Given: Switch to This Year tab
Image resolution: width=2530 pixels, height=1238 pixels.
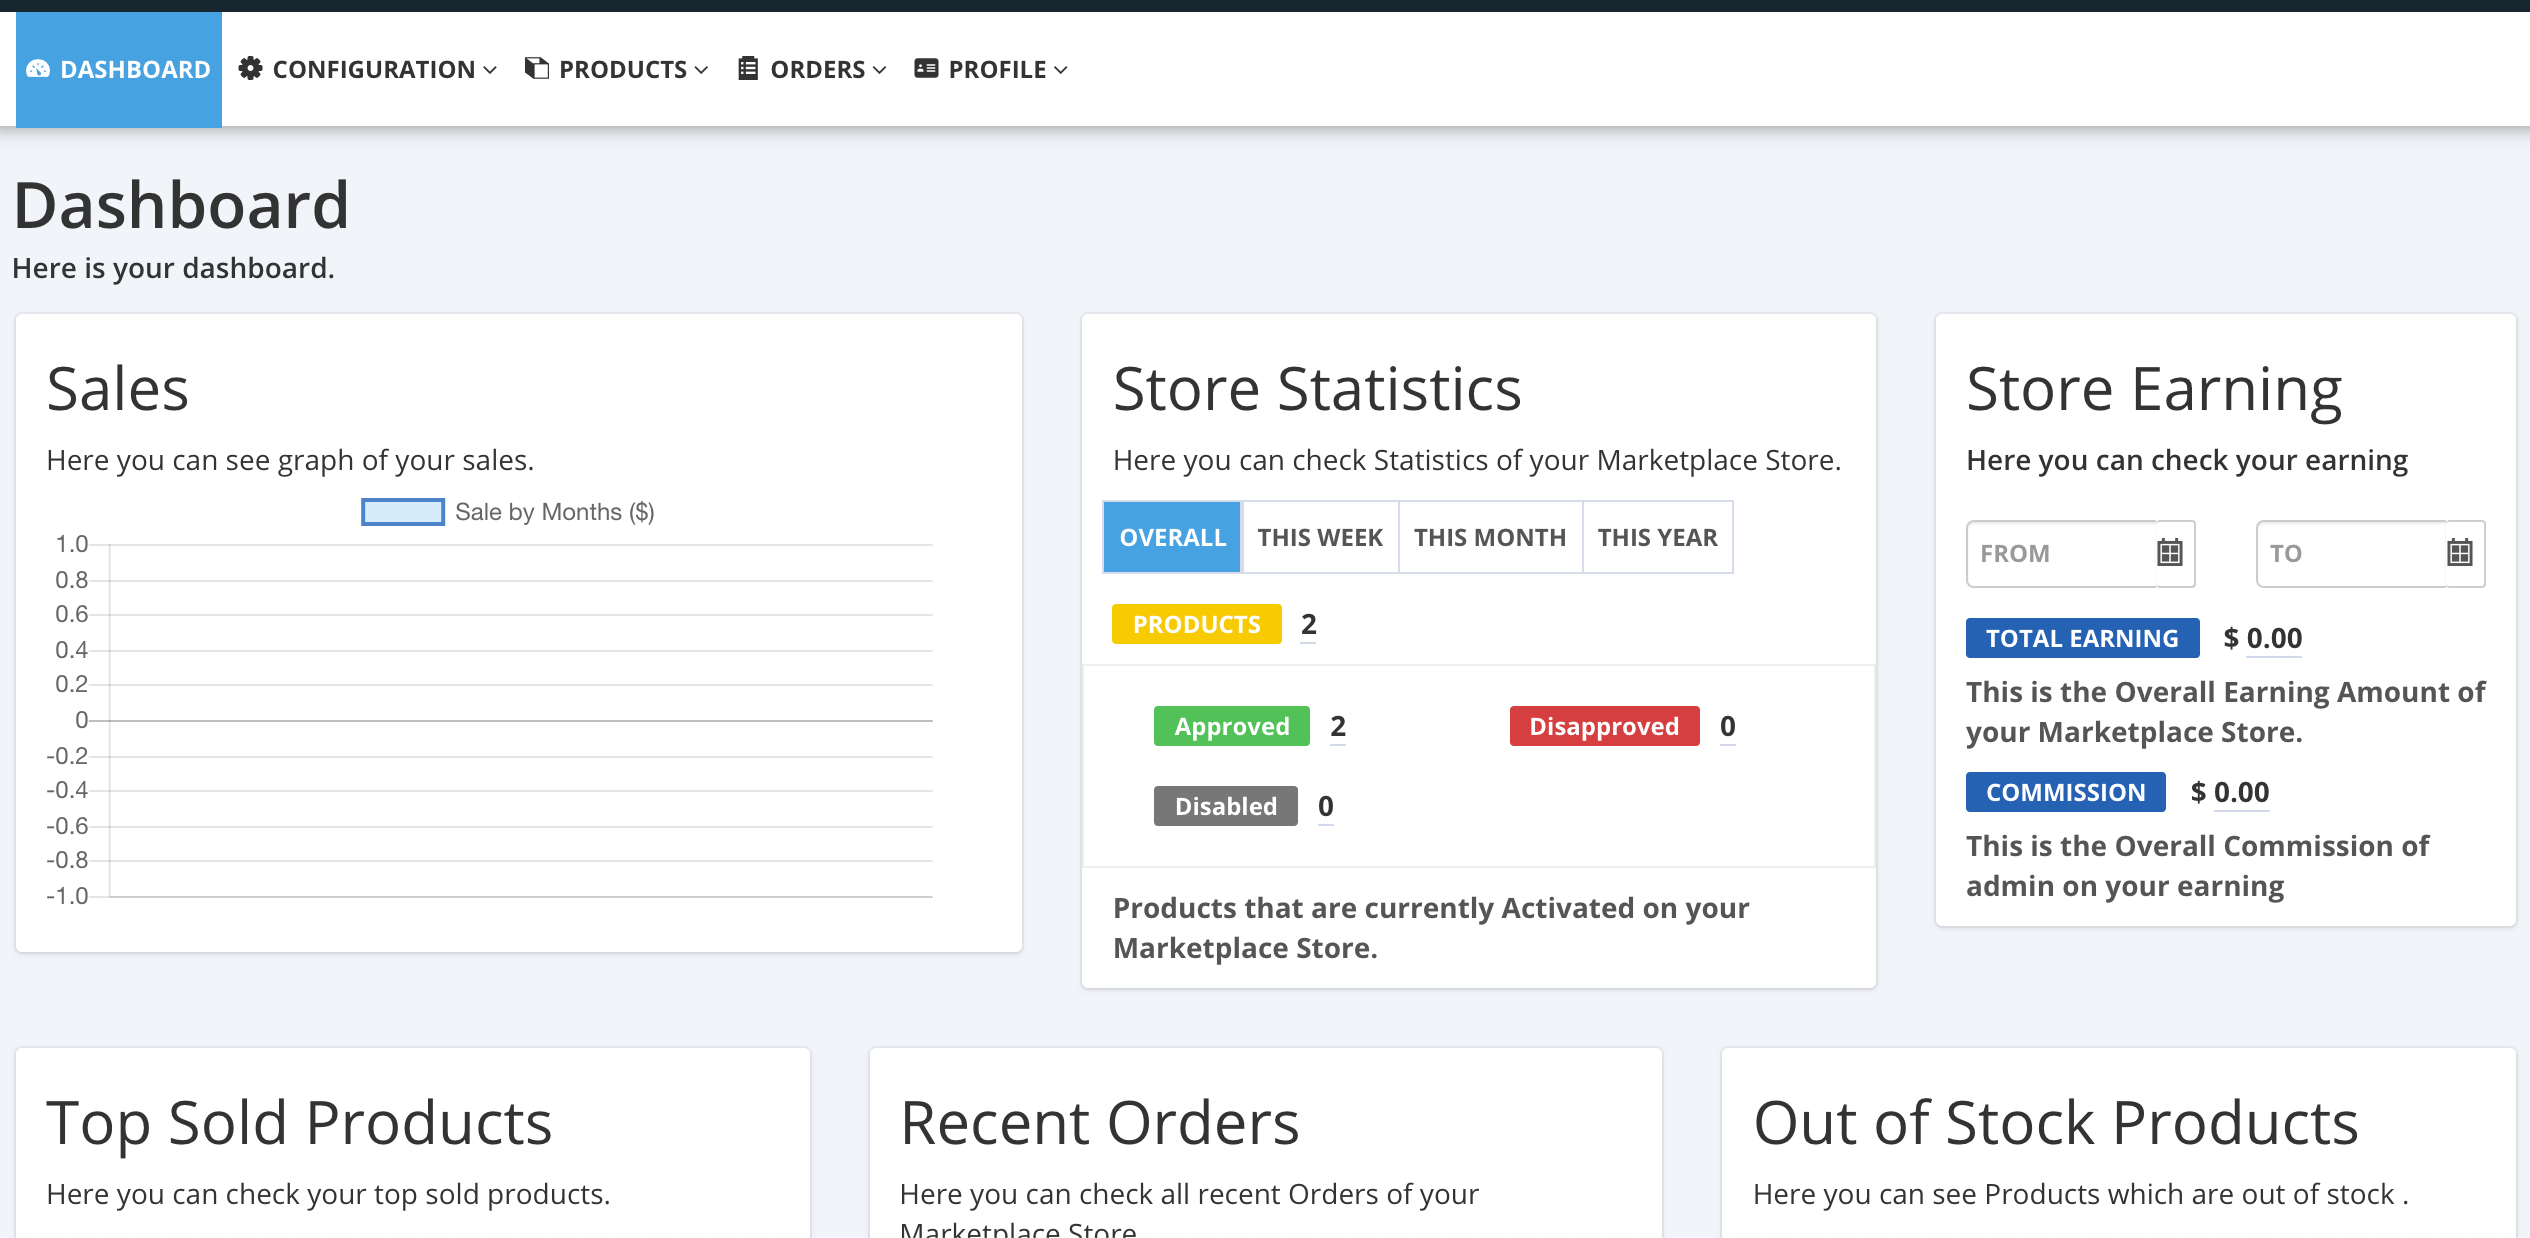Looking at the screenshot, I should pyautogui.click(x=1657, y=538).
